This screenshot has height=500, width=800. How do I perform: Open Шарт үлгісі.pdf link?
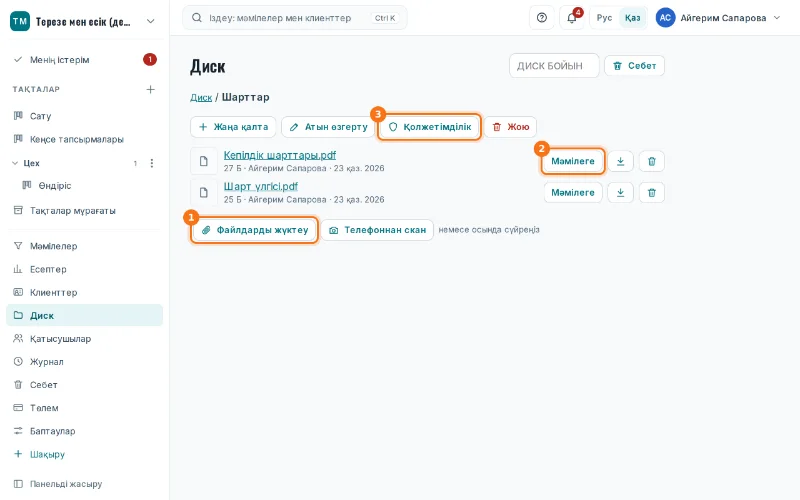coord(261,186)
